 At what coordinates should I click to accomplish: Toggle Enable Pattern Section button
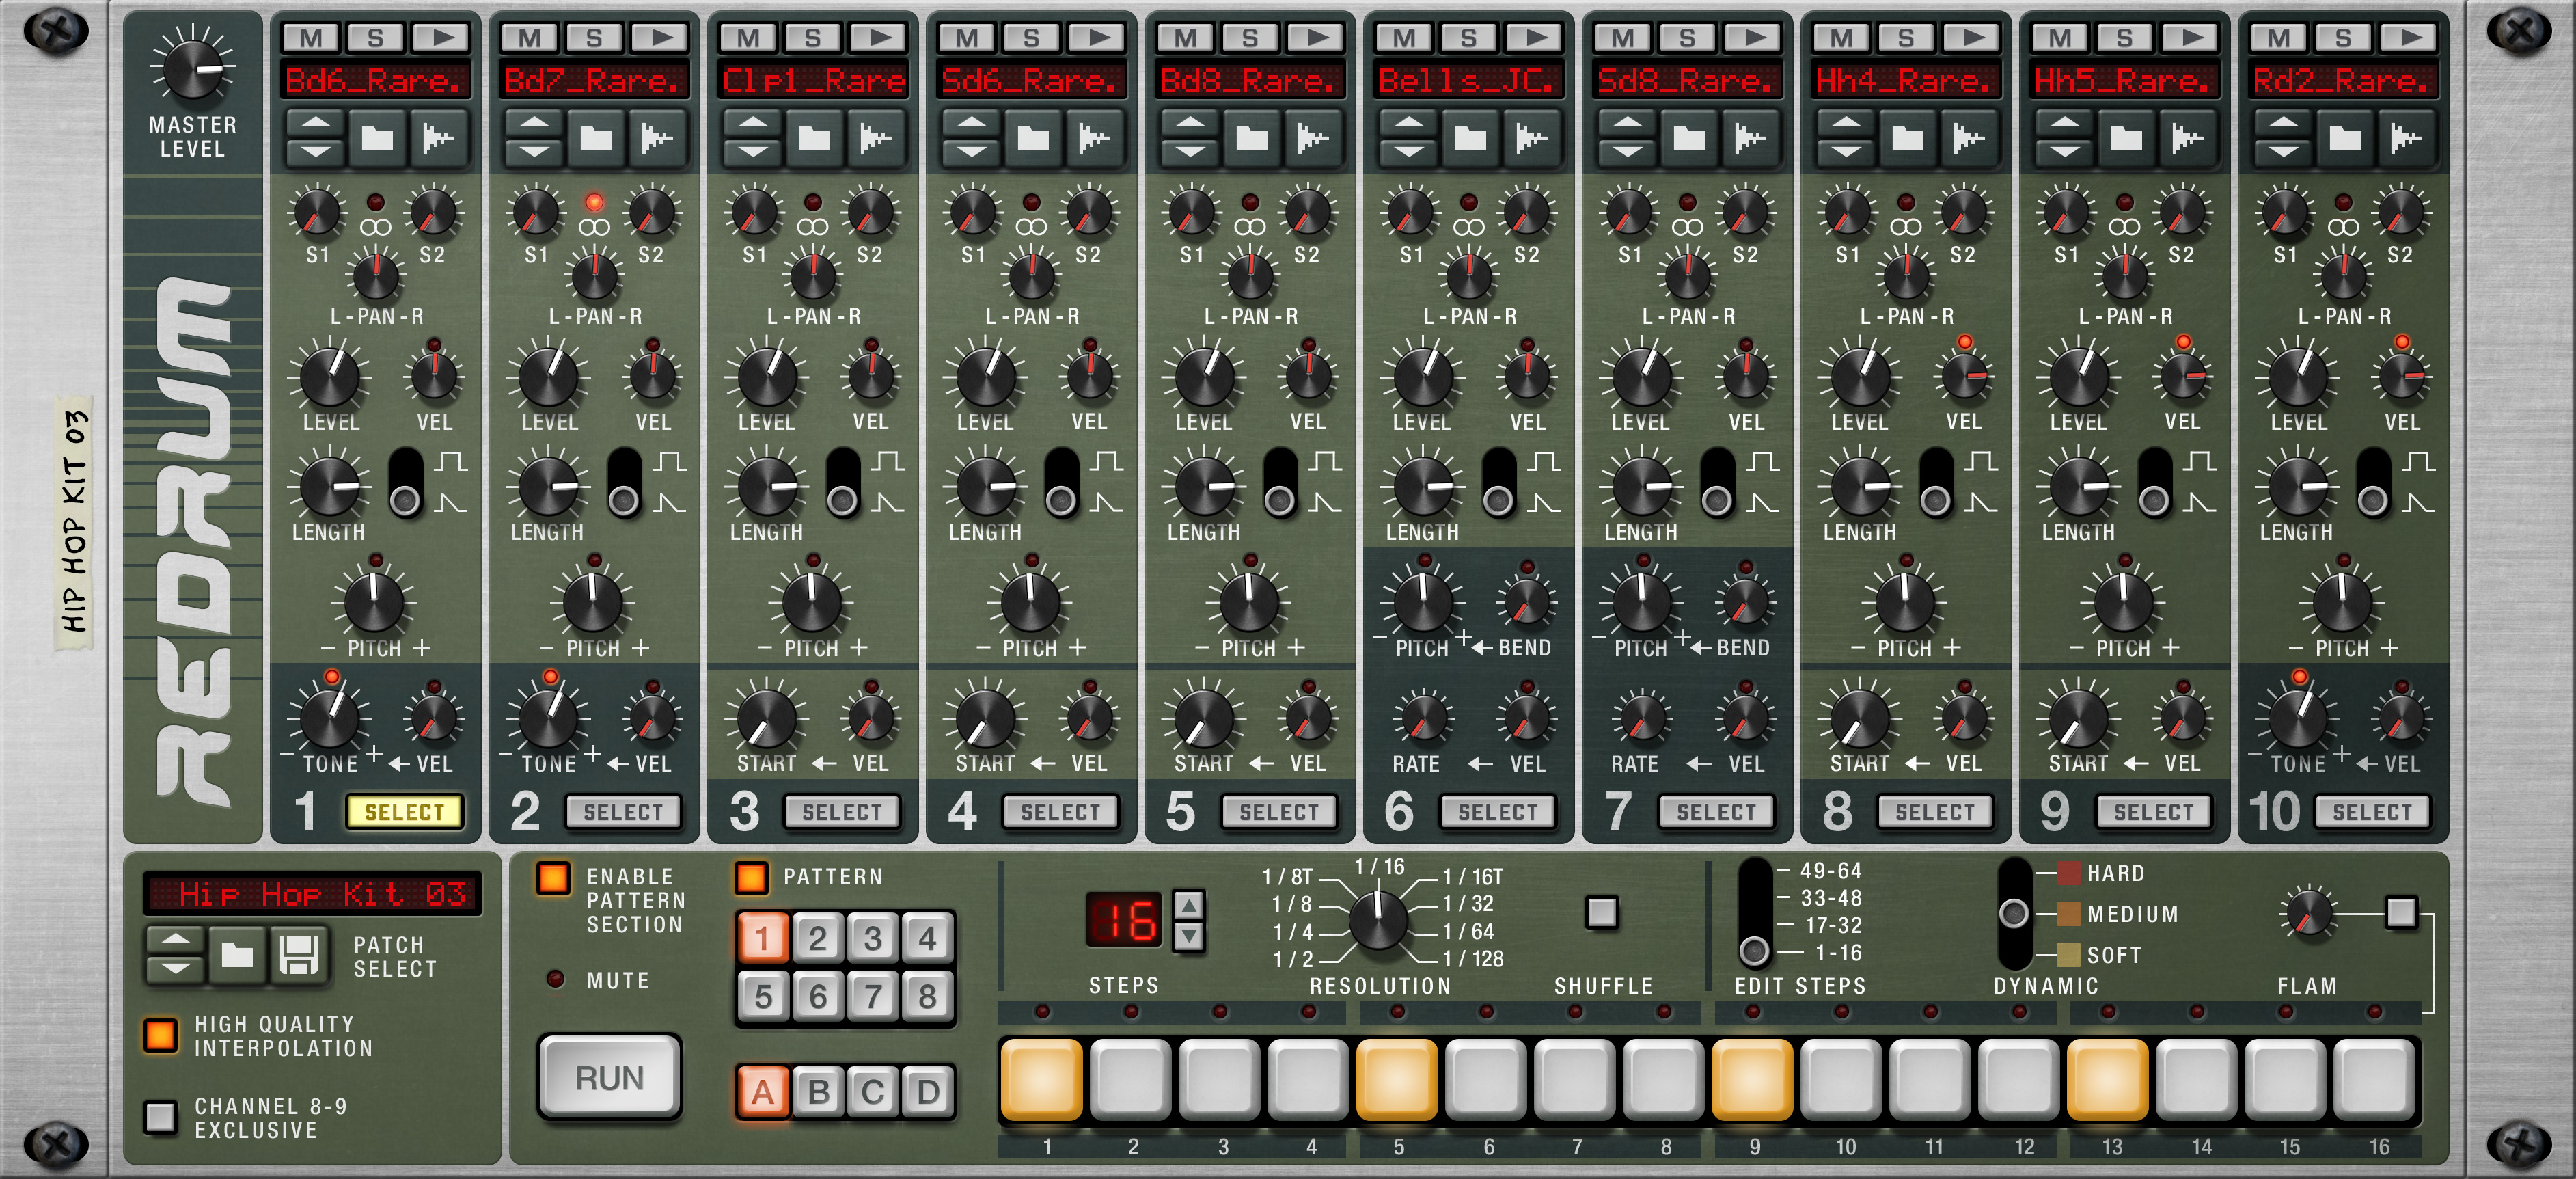tap(553, 878)
